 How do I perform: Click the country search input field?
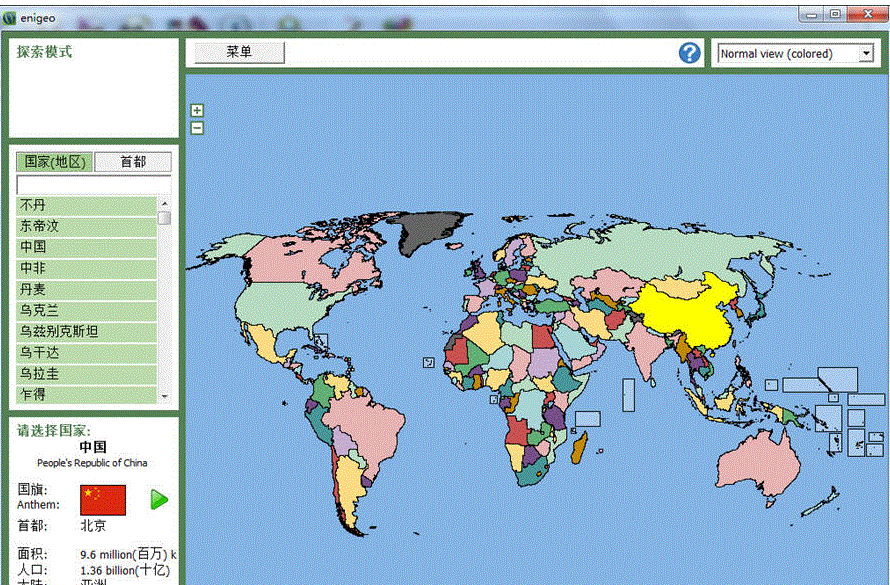[93, 185]
